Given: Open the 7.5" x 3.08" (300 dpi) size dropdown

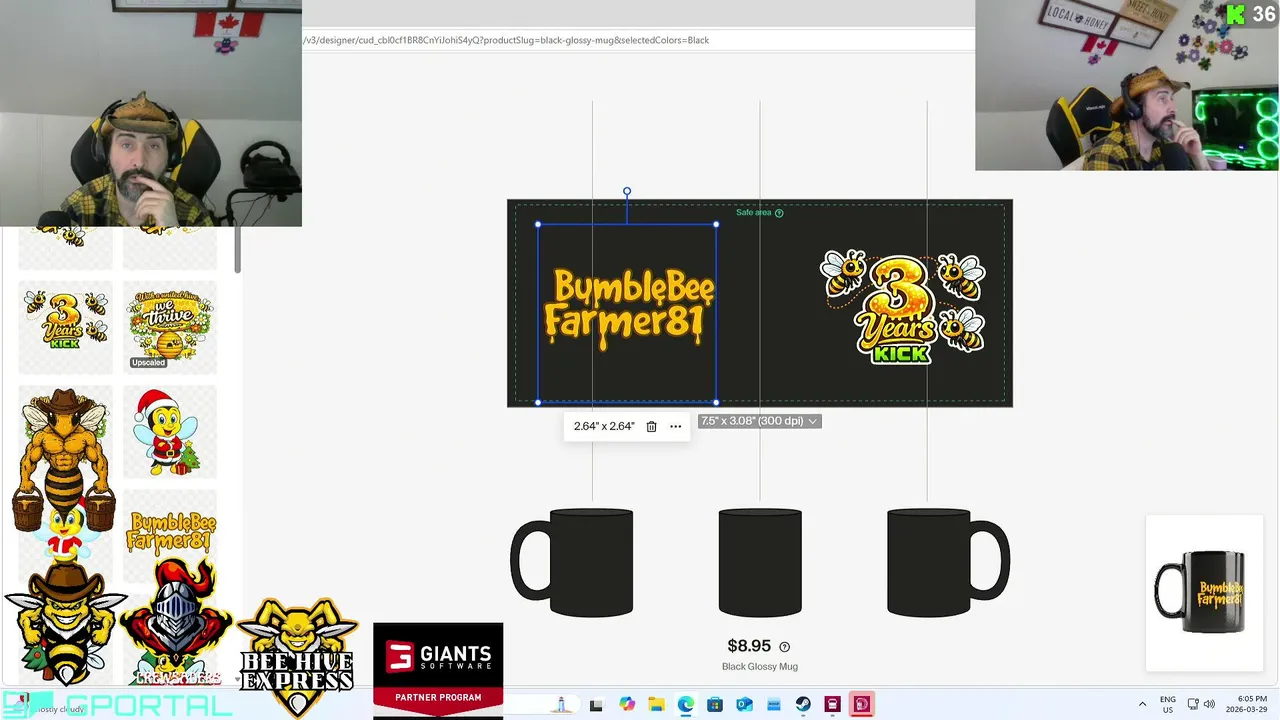Looking at the screenshot, I should coord(759,421).
